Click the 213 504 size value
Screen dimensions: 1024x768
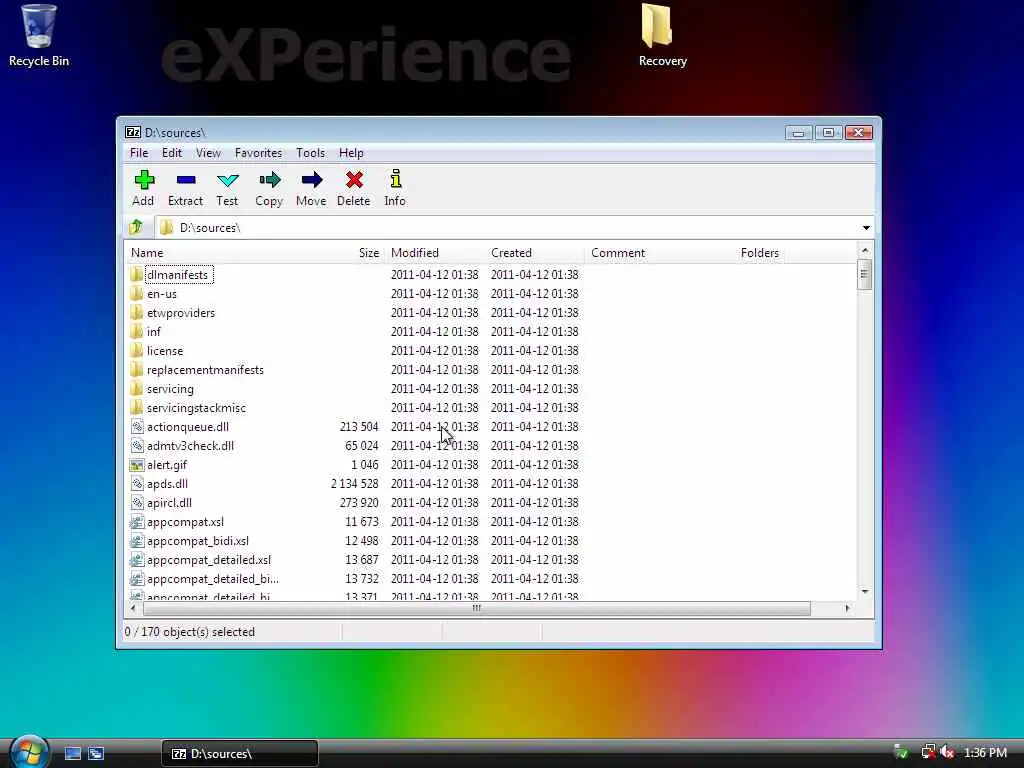pos(359,426)
